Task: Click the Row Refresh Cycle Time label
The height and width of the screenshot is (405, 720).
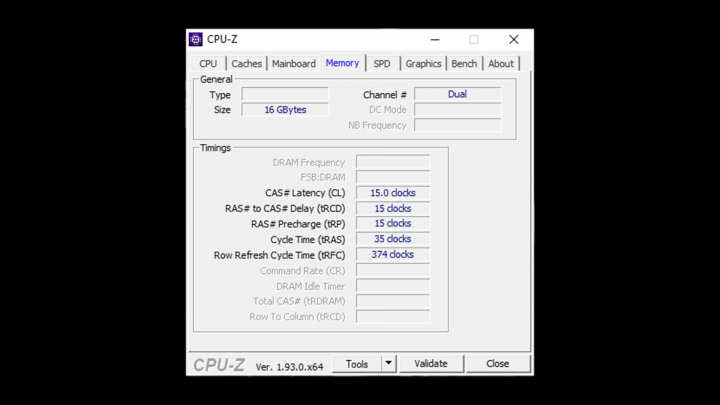Action: 279,255
